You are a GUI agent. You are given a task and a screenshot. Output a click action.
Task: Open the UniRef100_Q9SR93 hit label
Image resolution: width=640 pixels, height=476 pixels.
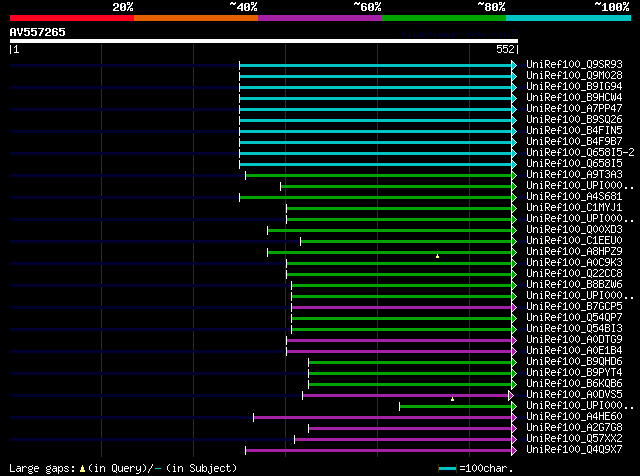[574, 65]
